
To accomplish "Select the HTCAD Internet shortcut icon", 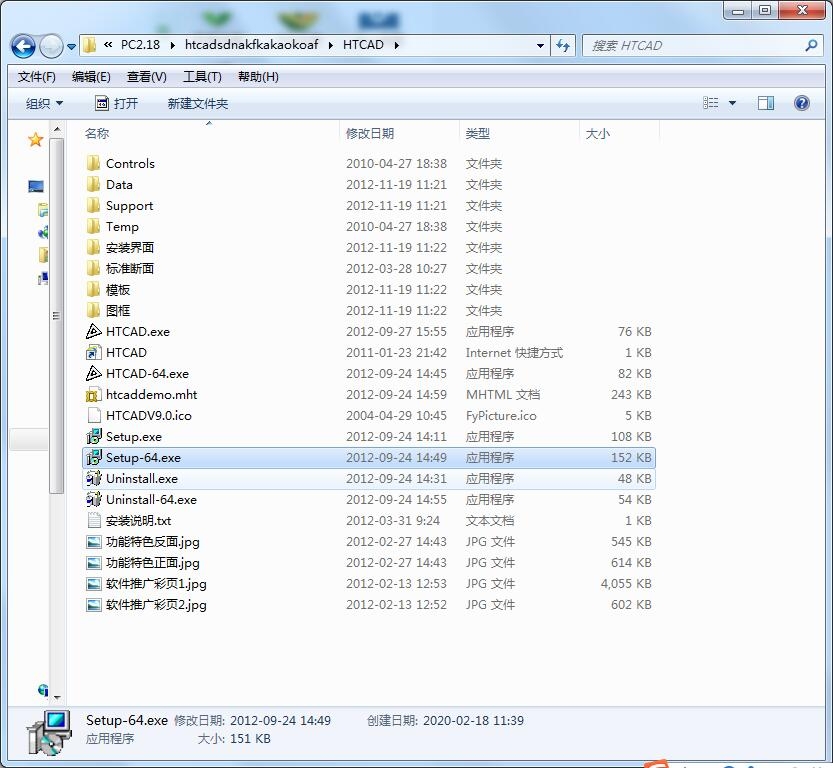I will click(94, 352).
